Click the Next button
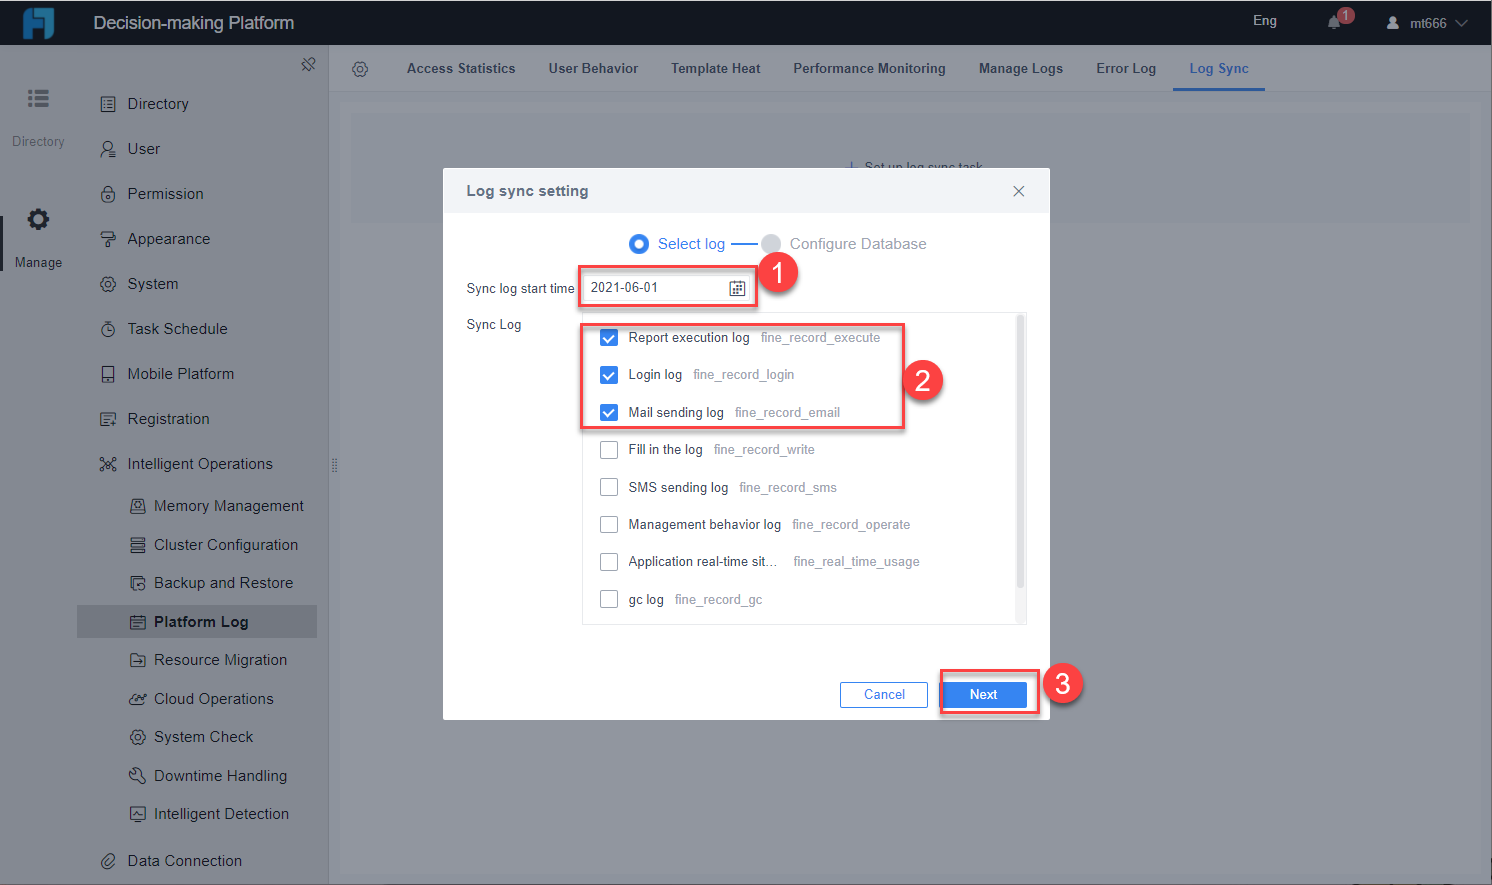This screenshot has height=885, width=1492. pos(984,695)
